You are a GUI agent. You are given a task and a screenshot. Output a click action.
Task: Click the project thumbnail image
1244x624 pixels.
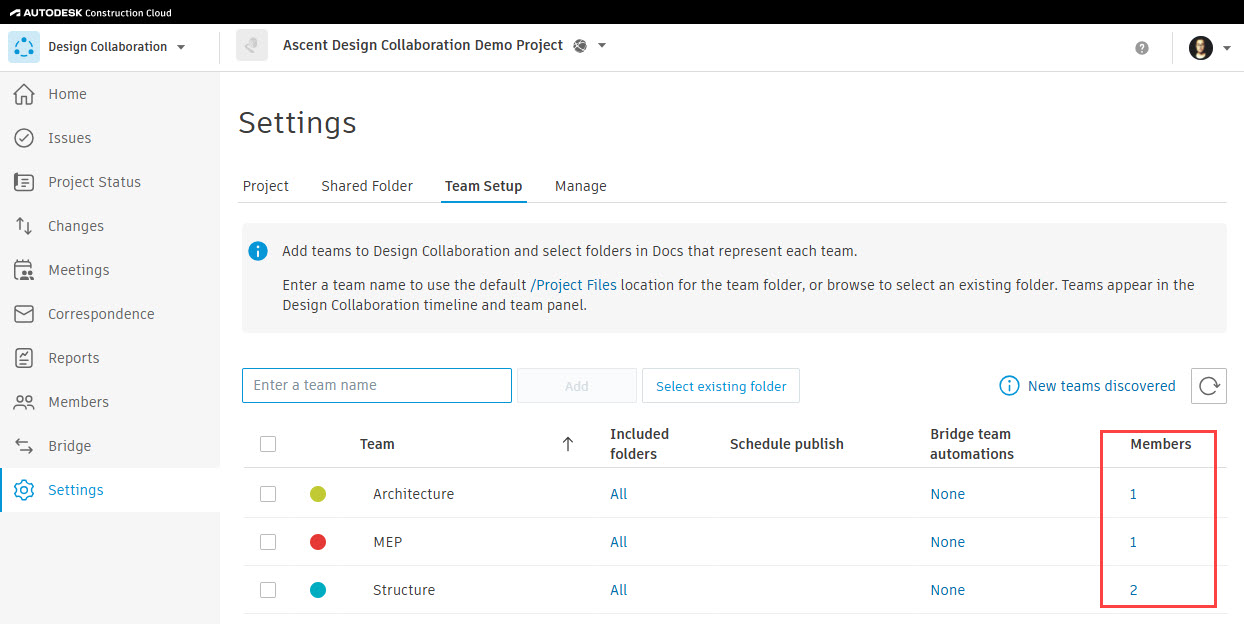252,45
